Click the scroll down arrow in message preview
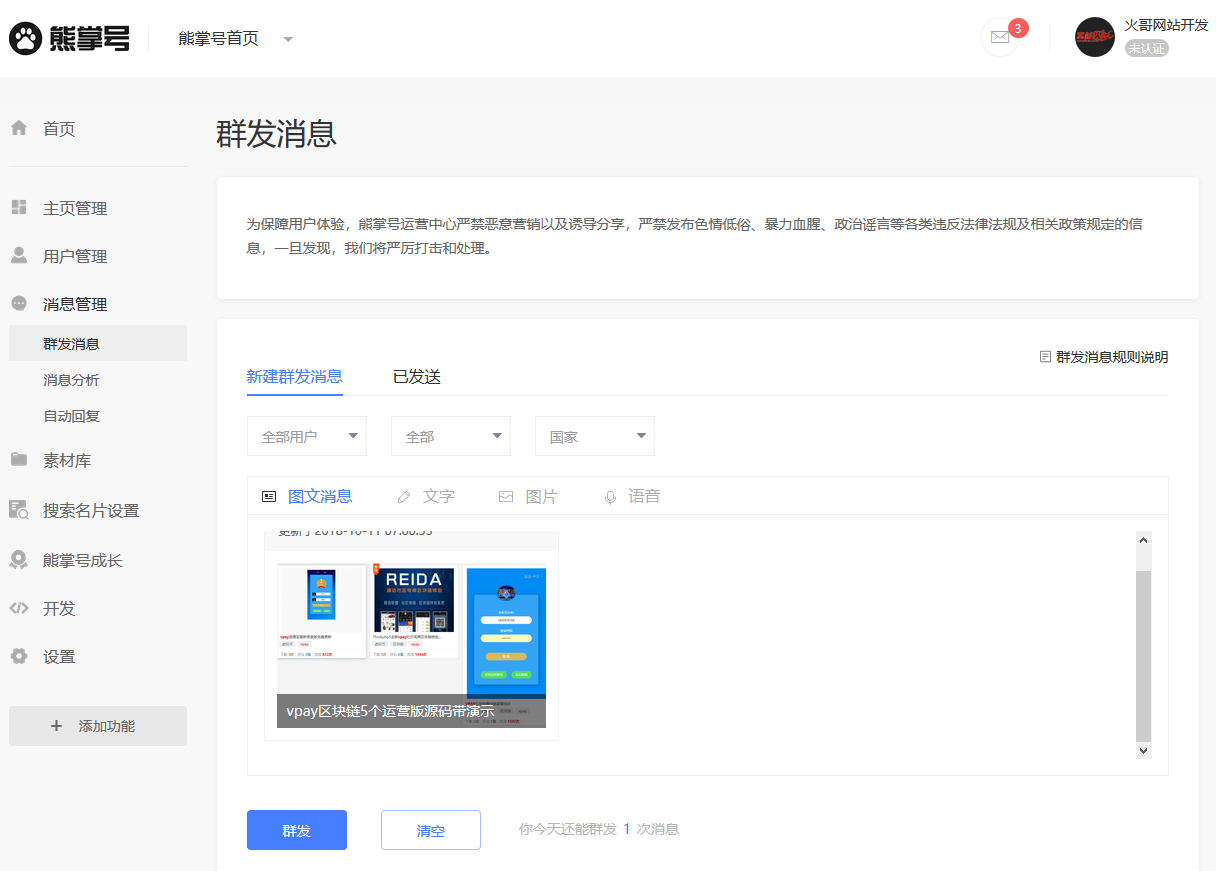Viewport: 1216px width, 871px height. pyautogui.click(x=1144, y=750)
